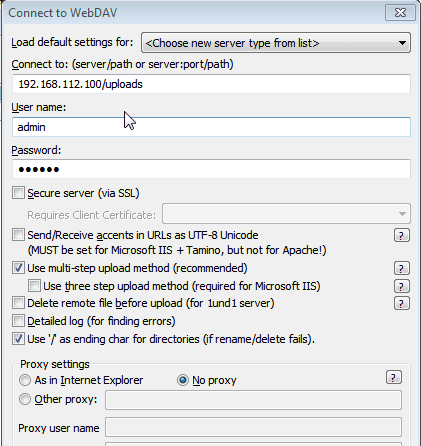
Task: Focus the Password input field
Action: (211, 169)
